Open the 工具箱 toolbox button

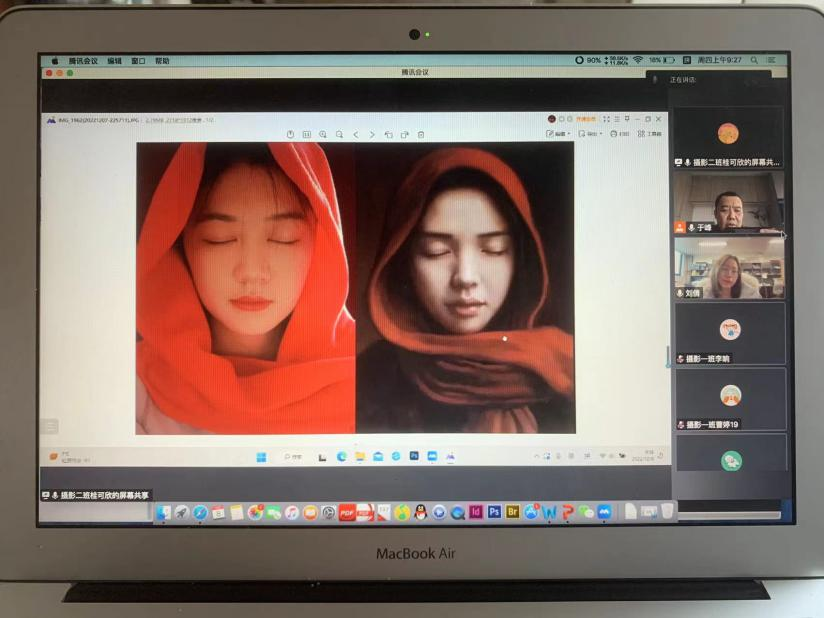tap(650, 133)
